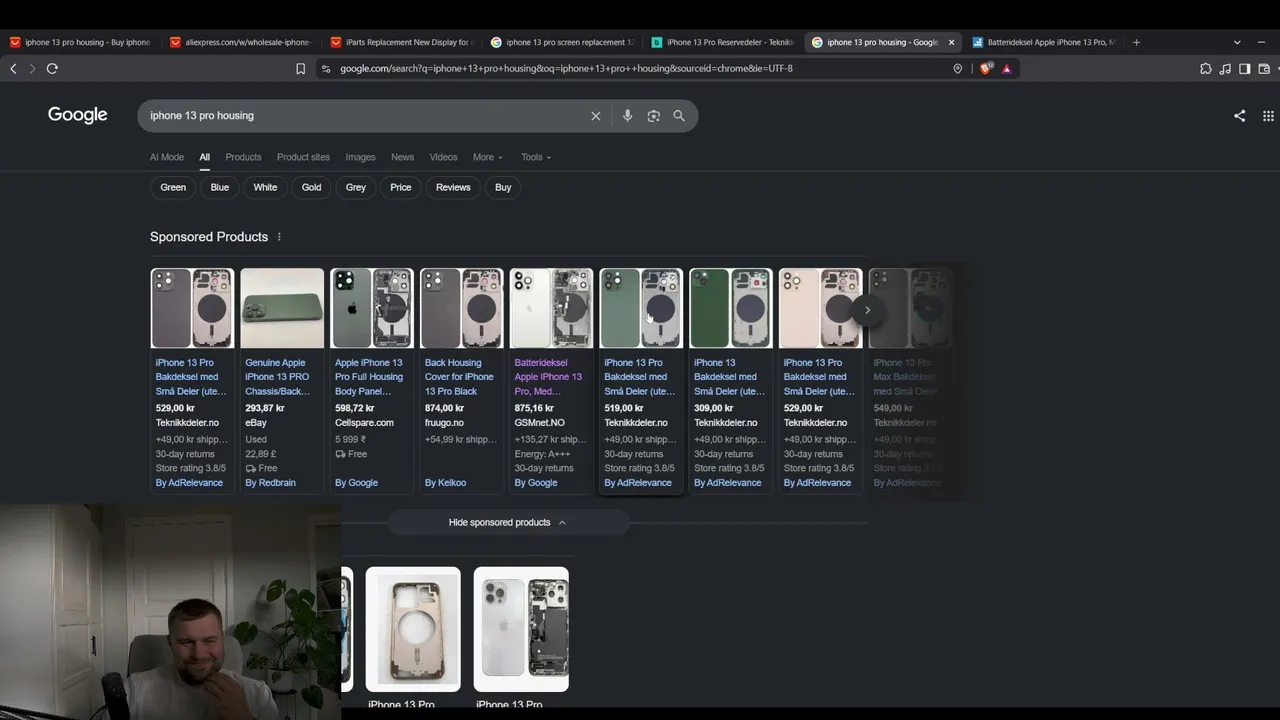
Task: Click the By Kelkoo link
Action: click(445, 483)
